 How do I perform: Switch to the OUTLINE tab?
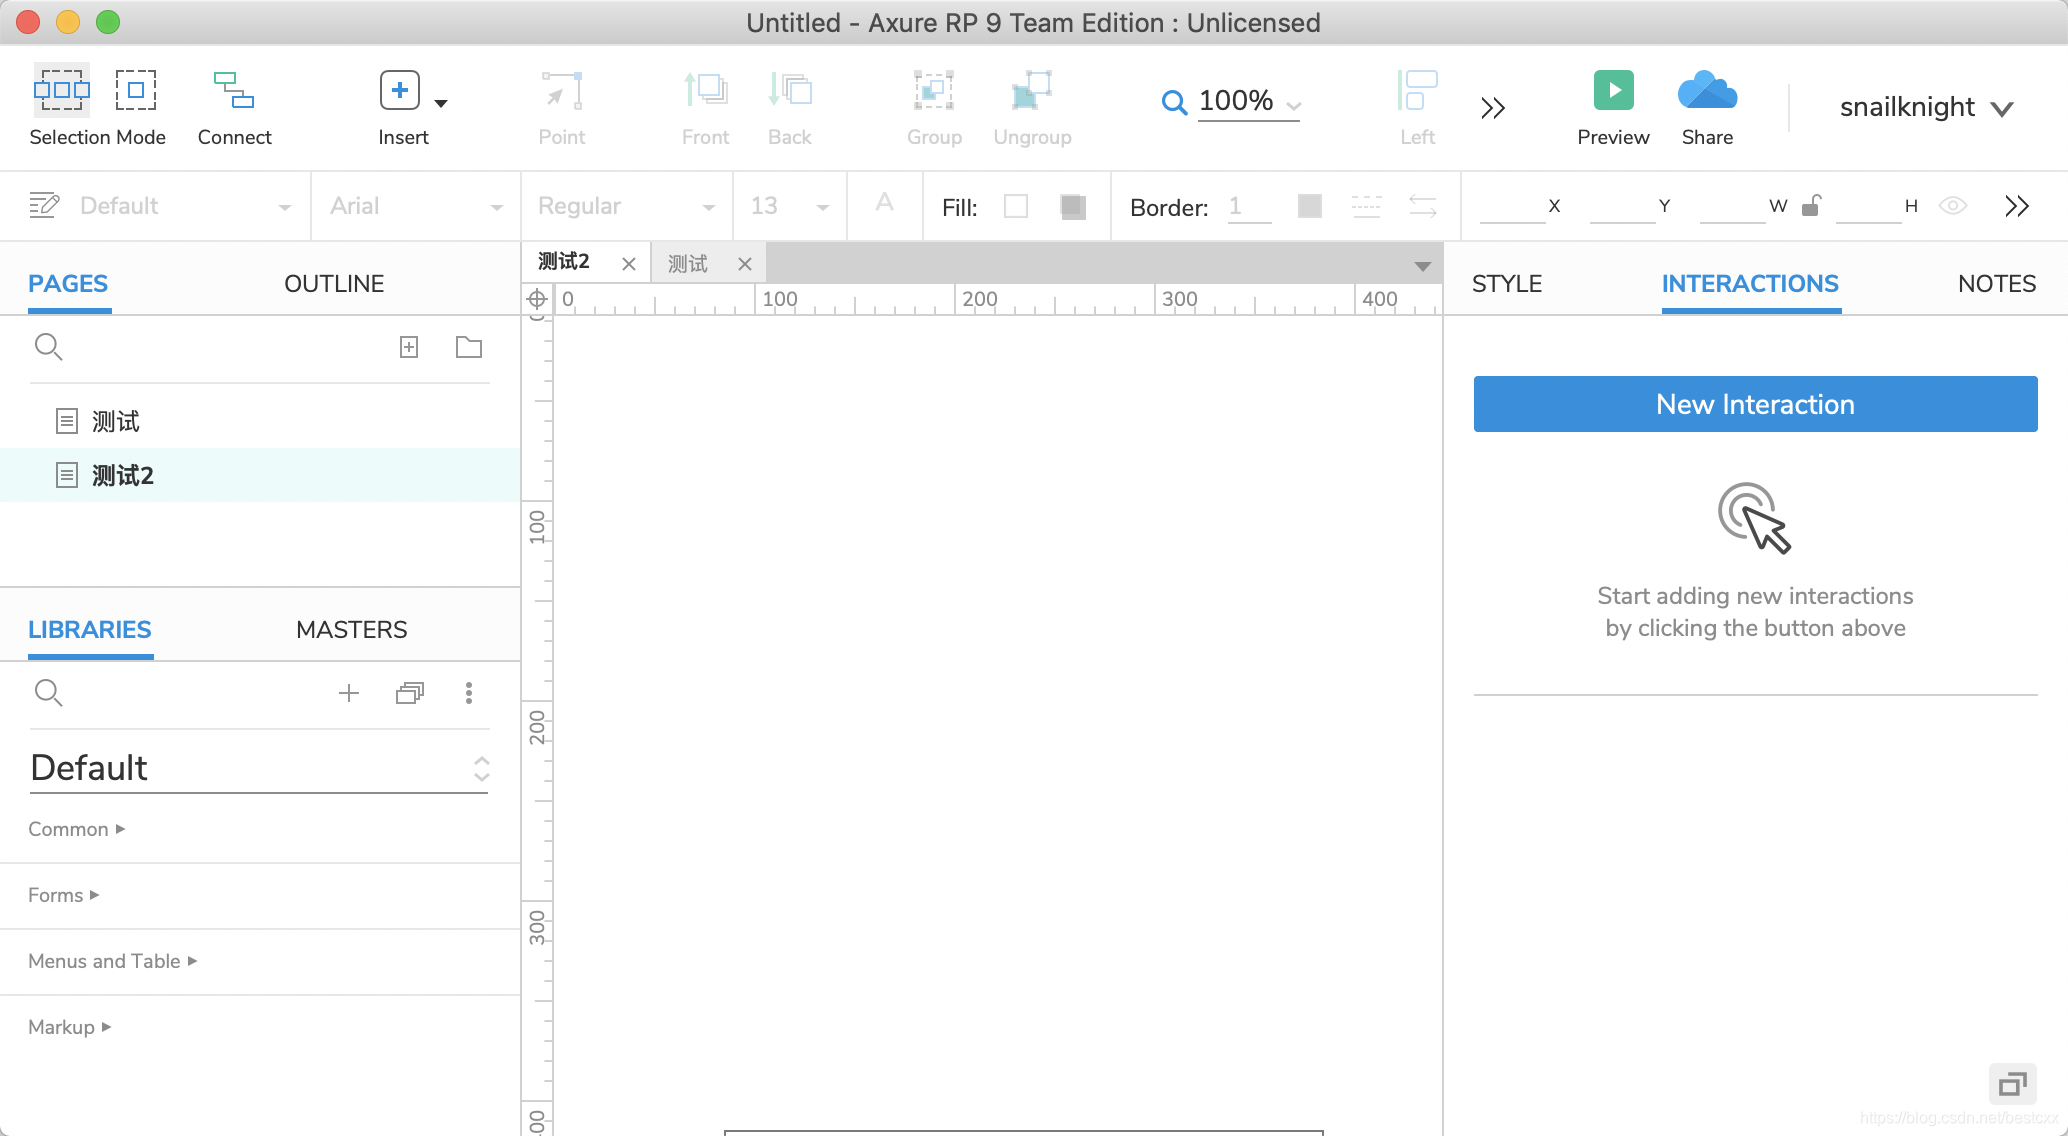pyautogui.click(x=334, y=284)
